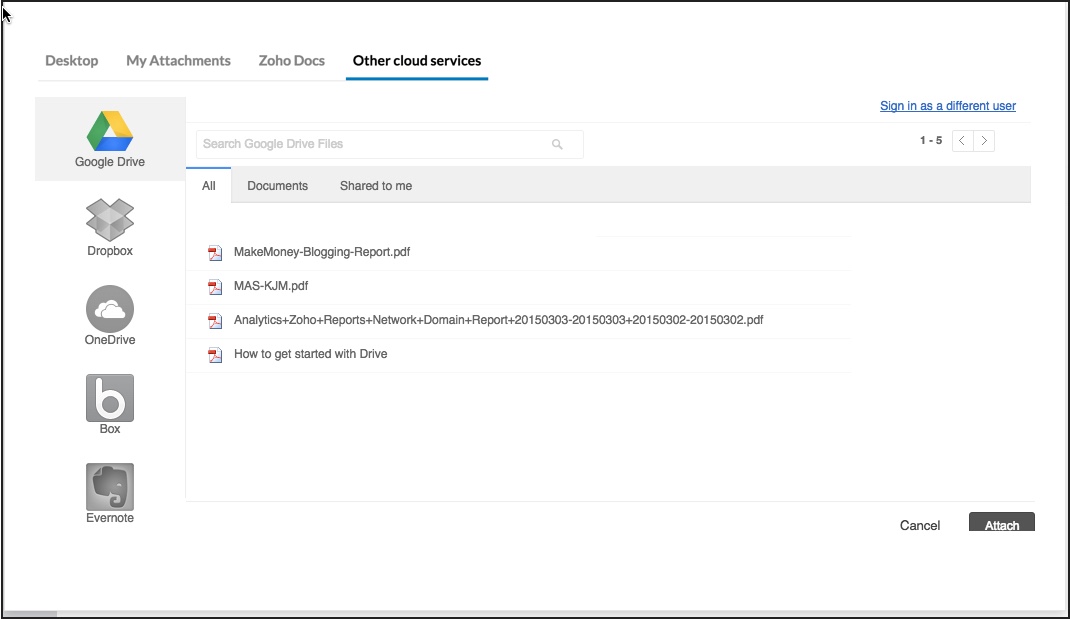Viewport: 1070px width, 619px height.
Task: Go to next page of files
Action: 984,141
